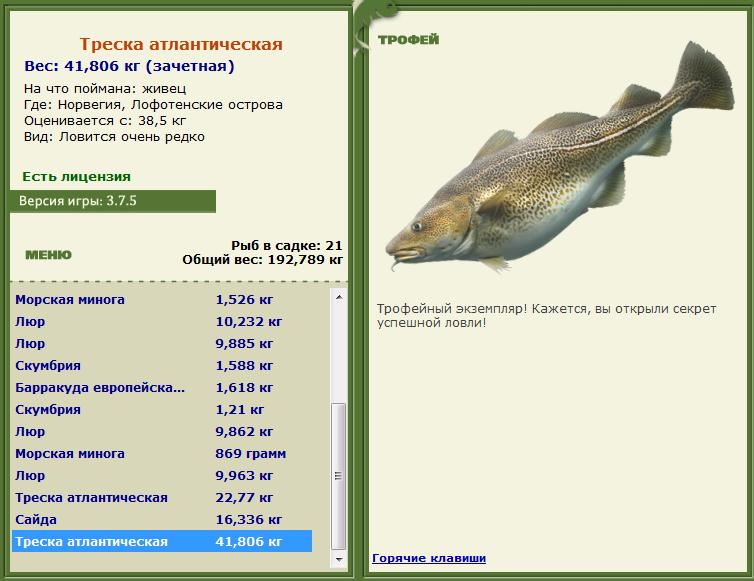Click the Общий вес: 192,789 кг text
Screen dimensions: 754x581
coord(263,260)
